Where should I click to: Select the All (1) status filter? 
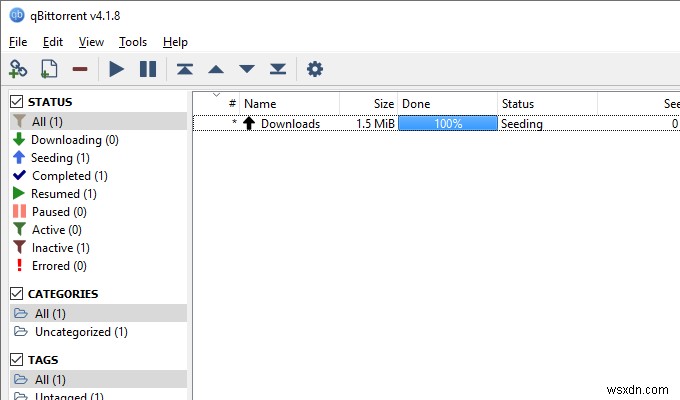point(98,121)
